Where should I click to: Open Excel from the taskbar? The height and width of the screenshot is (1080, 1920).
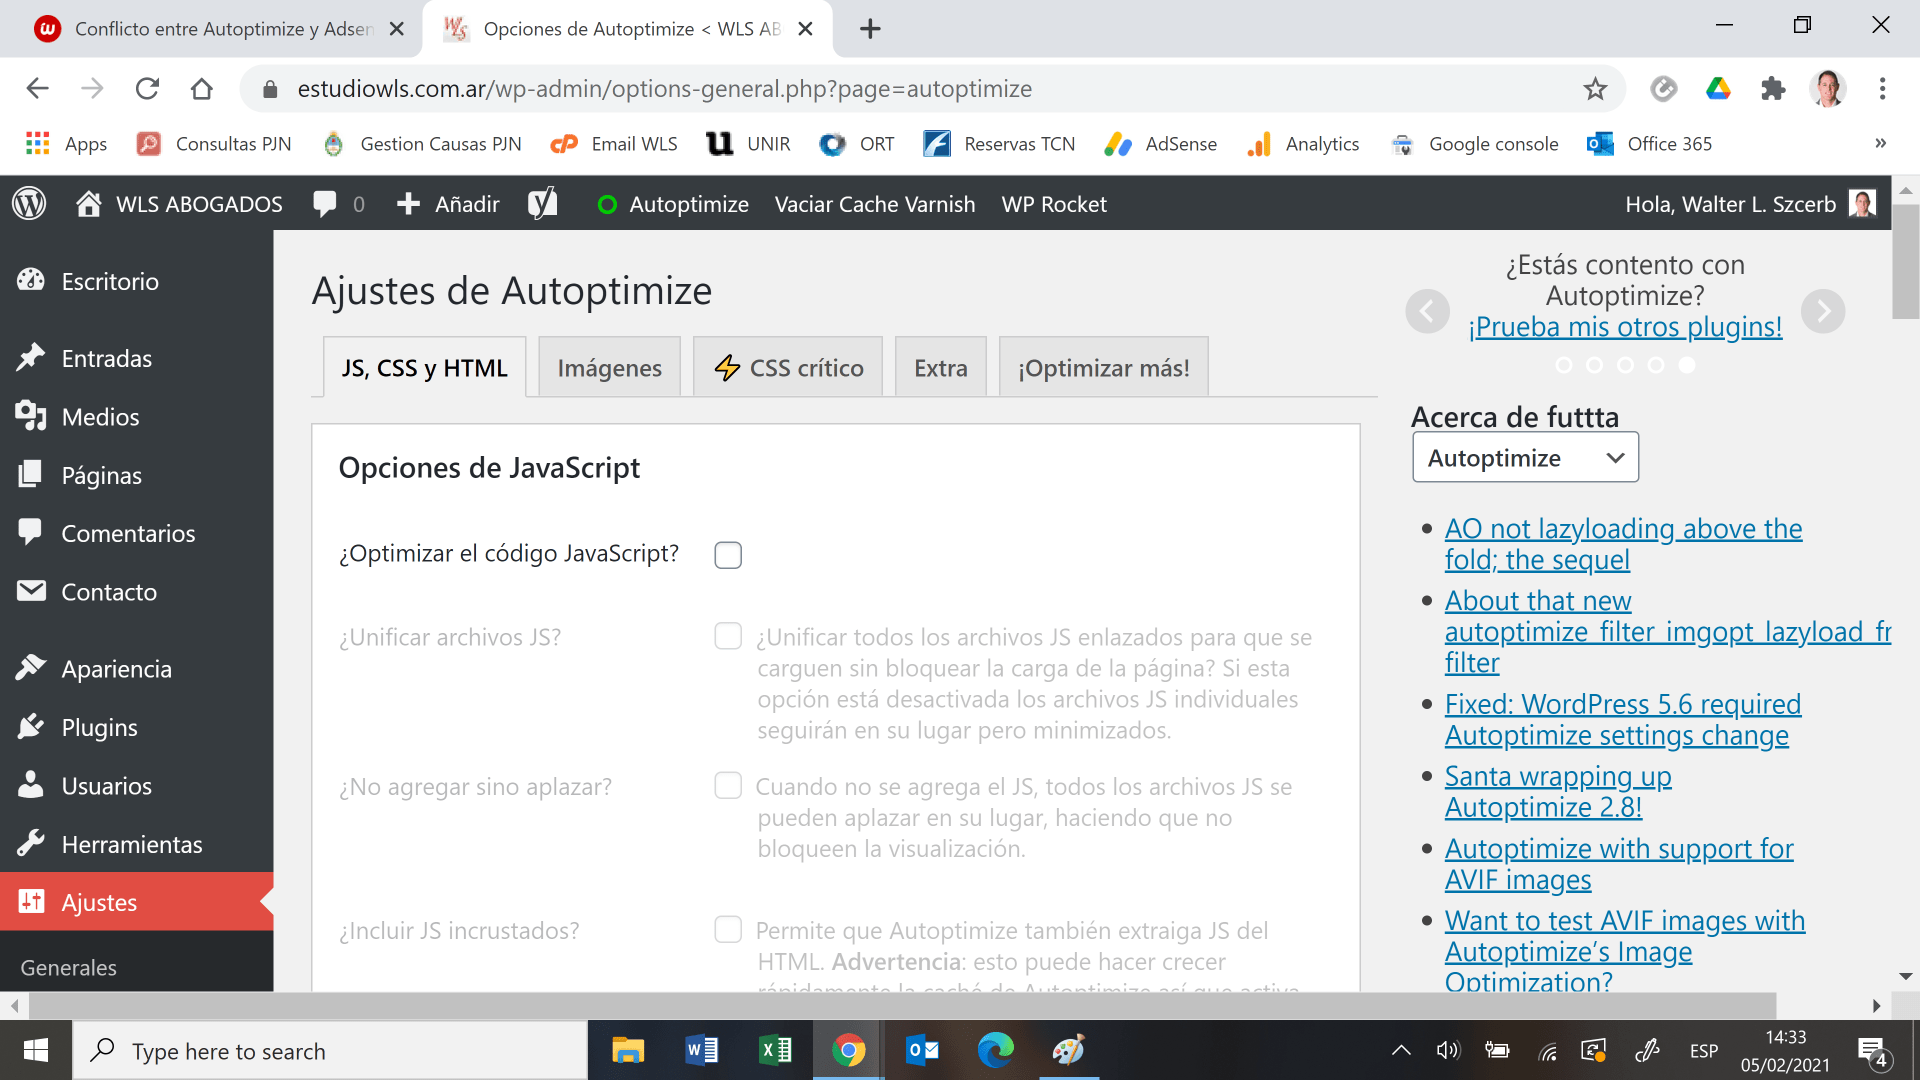(x=775, y=1051)
